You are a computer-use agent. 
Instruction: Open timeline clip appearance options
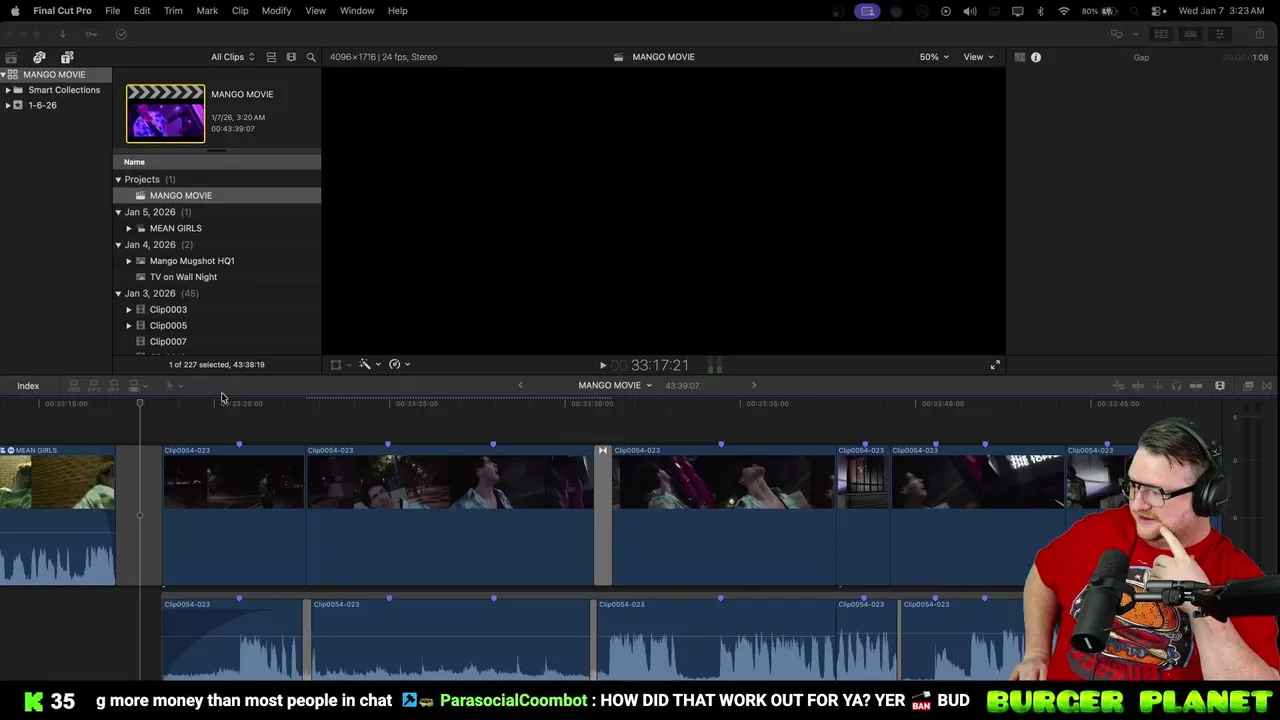[1220, 386]
